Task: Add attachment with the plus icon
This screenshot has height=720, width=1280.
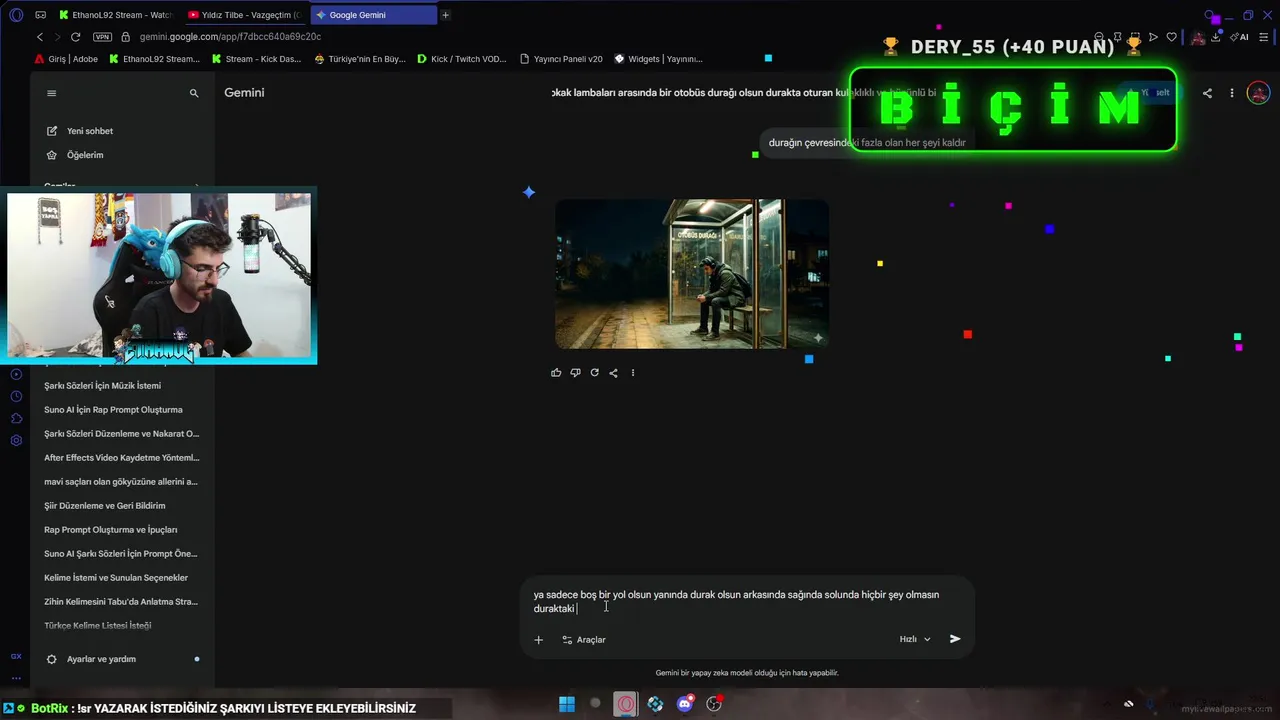Action: [x=538, y=639]
